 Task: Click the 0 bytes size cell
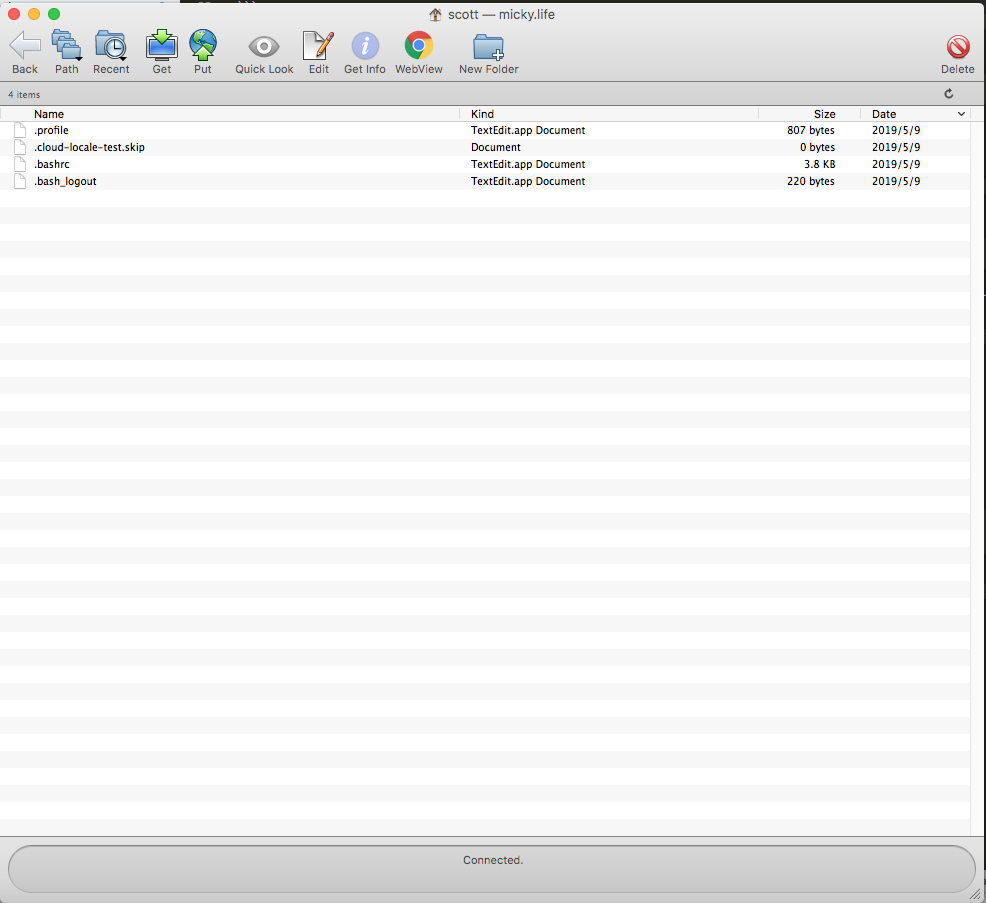click(x=817, y=147)
